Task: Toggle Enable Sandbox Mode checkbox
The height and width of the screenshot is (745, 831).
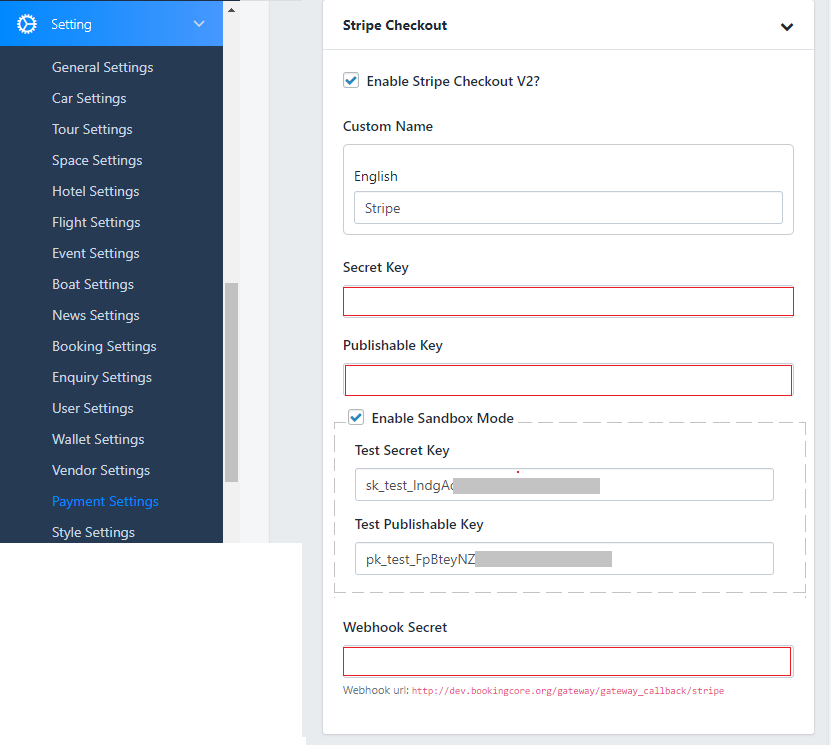Action: [x=356, y=418]
